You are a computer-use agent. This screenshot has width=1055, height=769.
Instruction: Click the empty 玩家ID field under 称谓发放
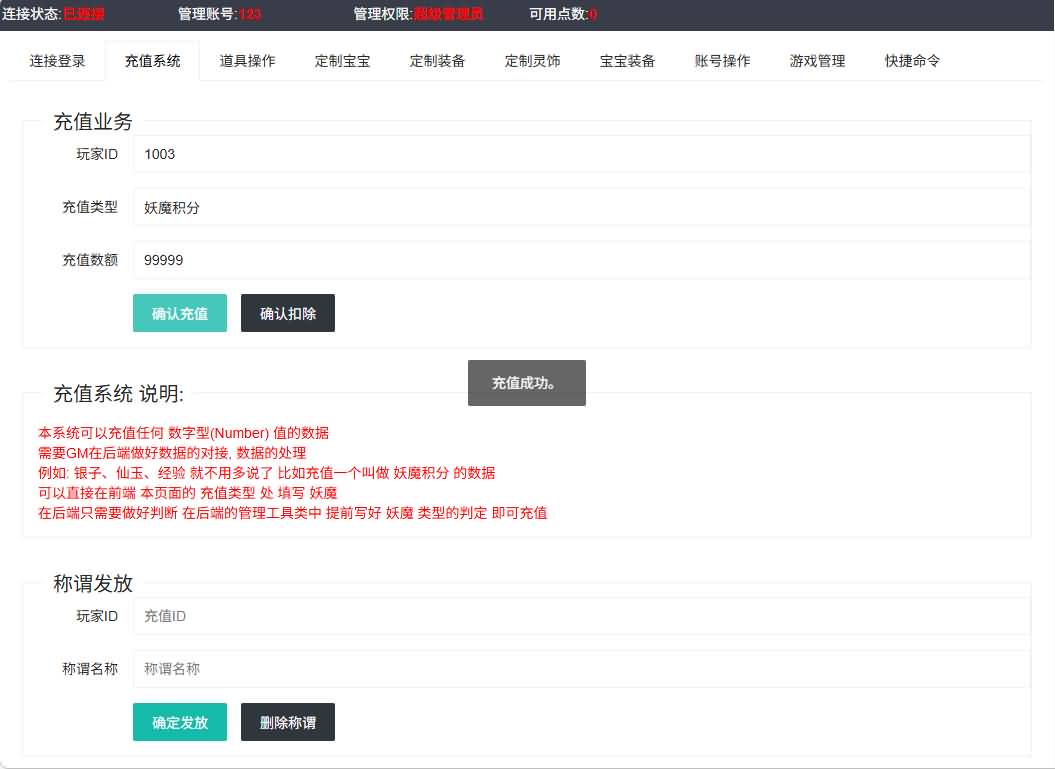pos(581,616)
